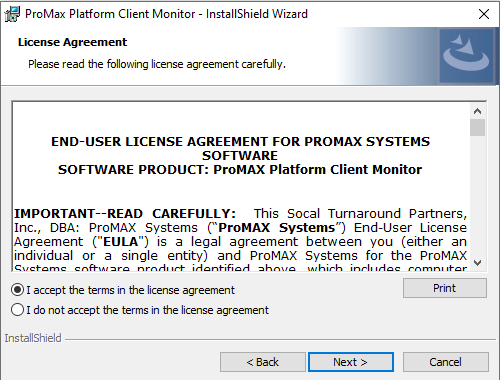Click the empty scrollbar track below the thumb

click(477, 196)
